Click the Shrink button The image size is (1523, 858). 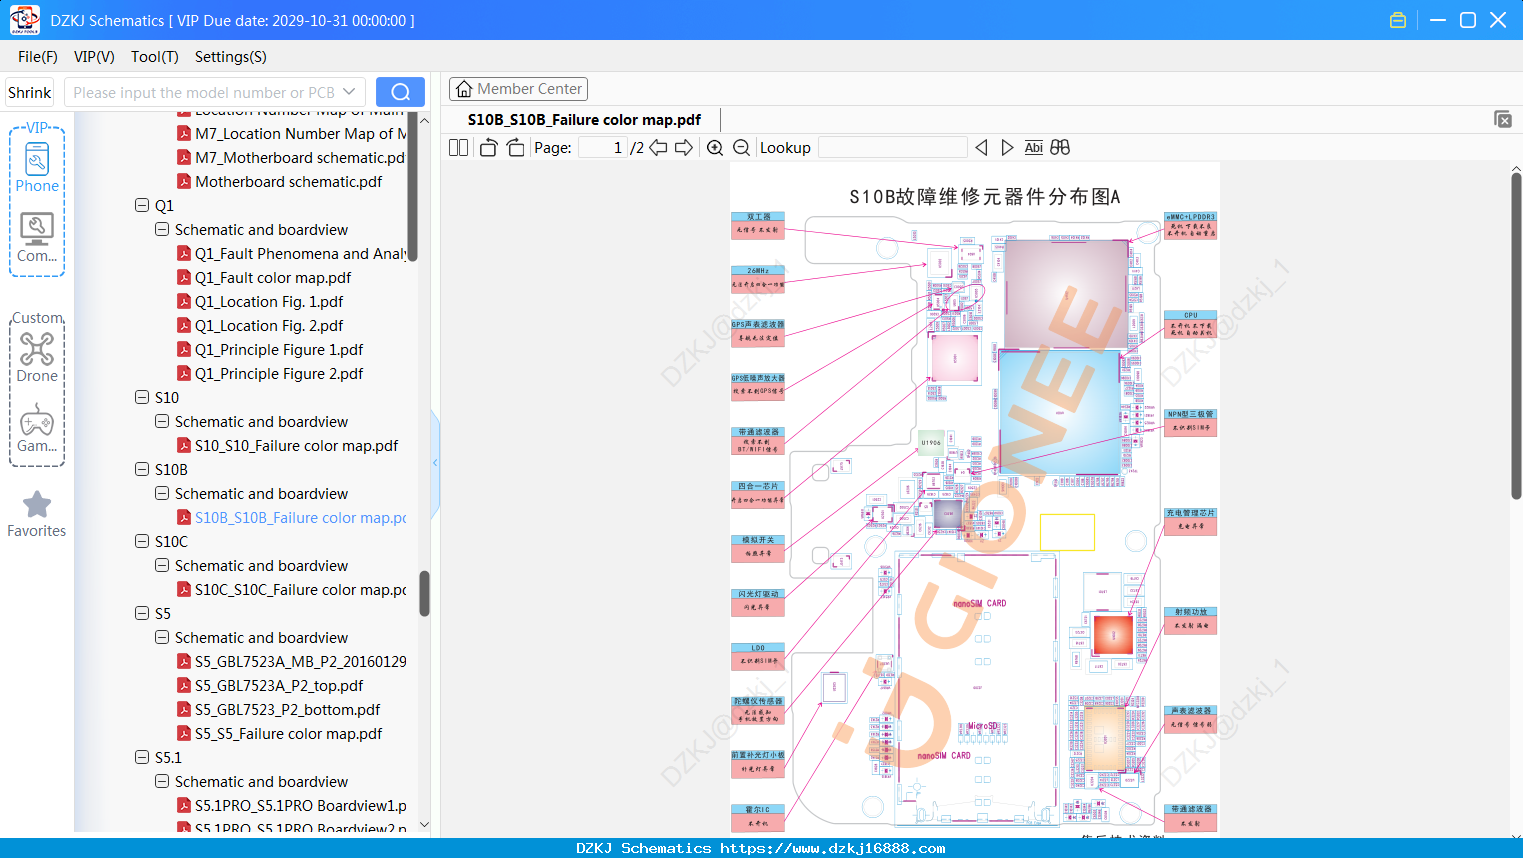[x=29, y=92]
